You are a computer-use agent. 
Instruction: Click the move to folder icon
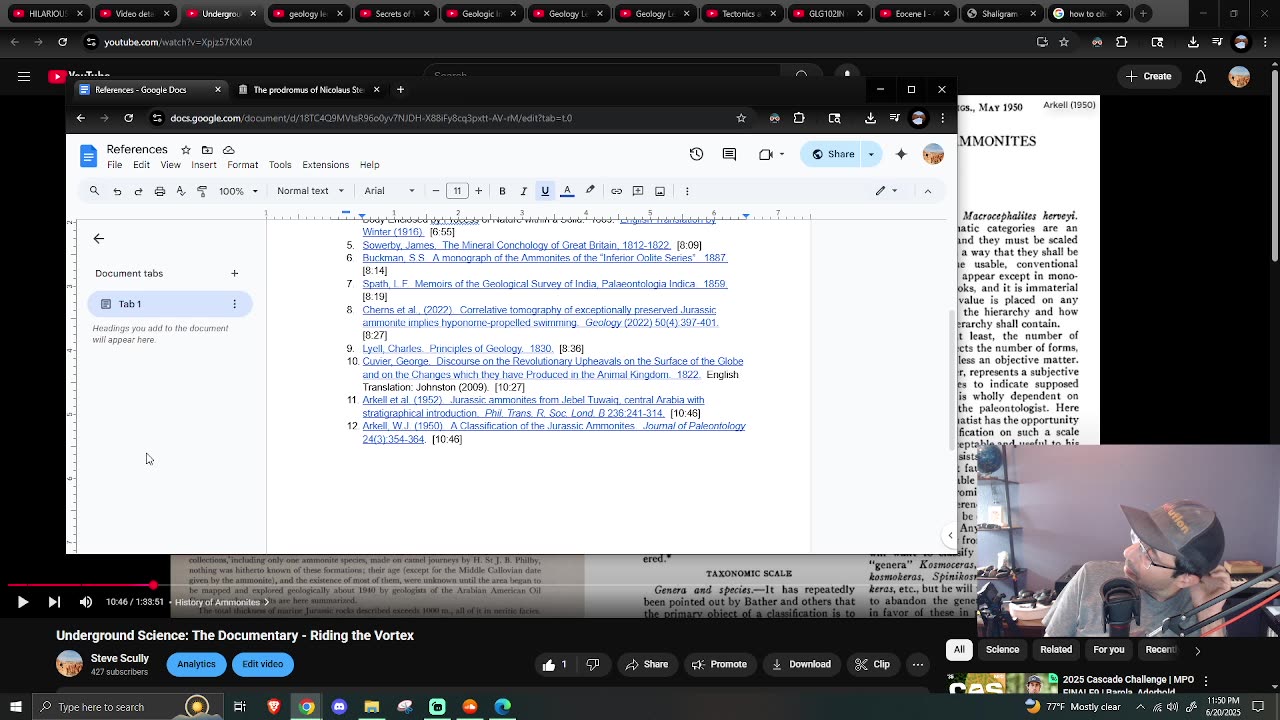207,150
